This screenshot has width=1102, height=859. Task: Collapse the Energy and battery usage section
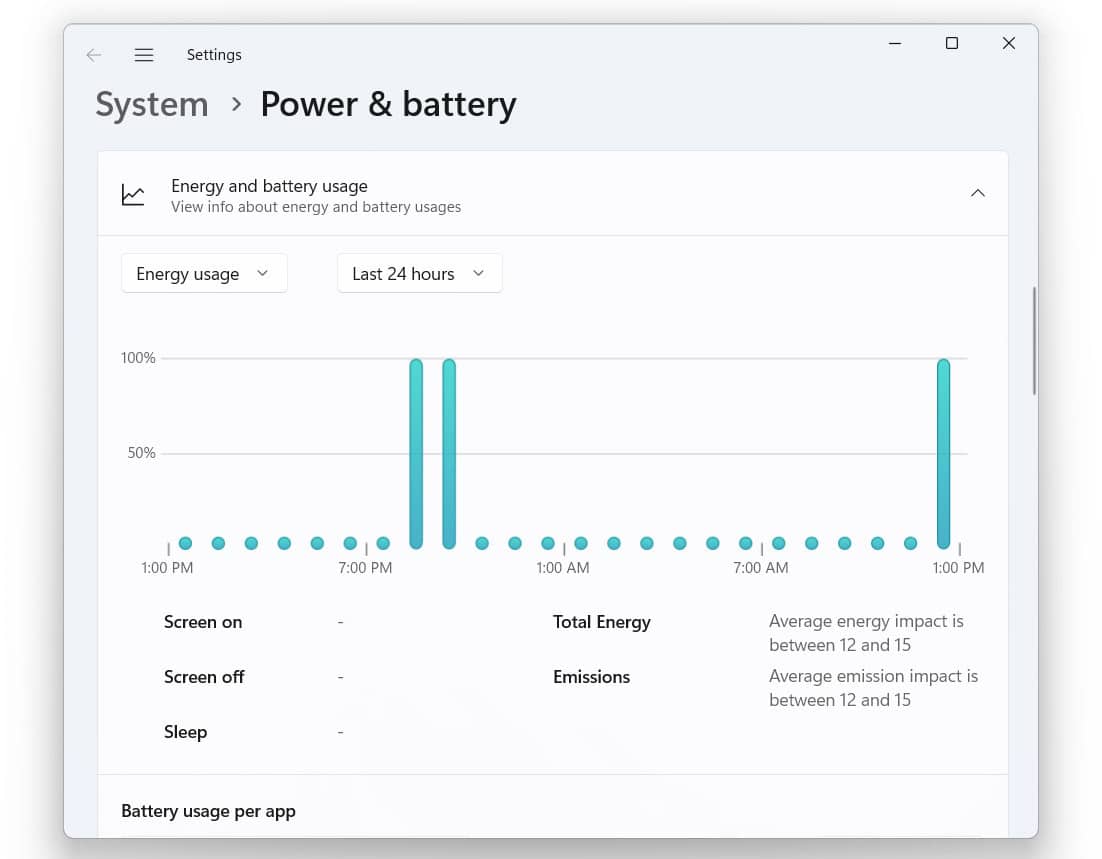click(977, 193)
